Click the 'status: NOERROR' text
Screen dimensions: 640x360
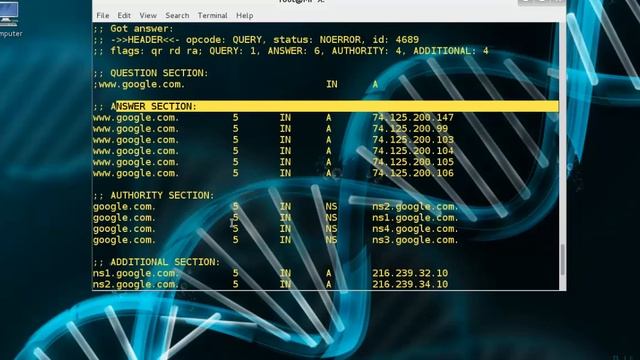[x=317, y=40]
